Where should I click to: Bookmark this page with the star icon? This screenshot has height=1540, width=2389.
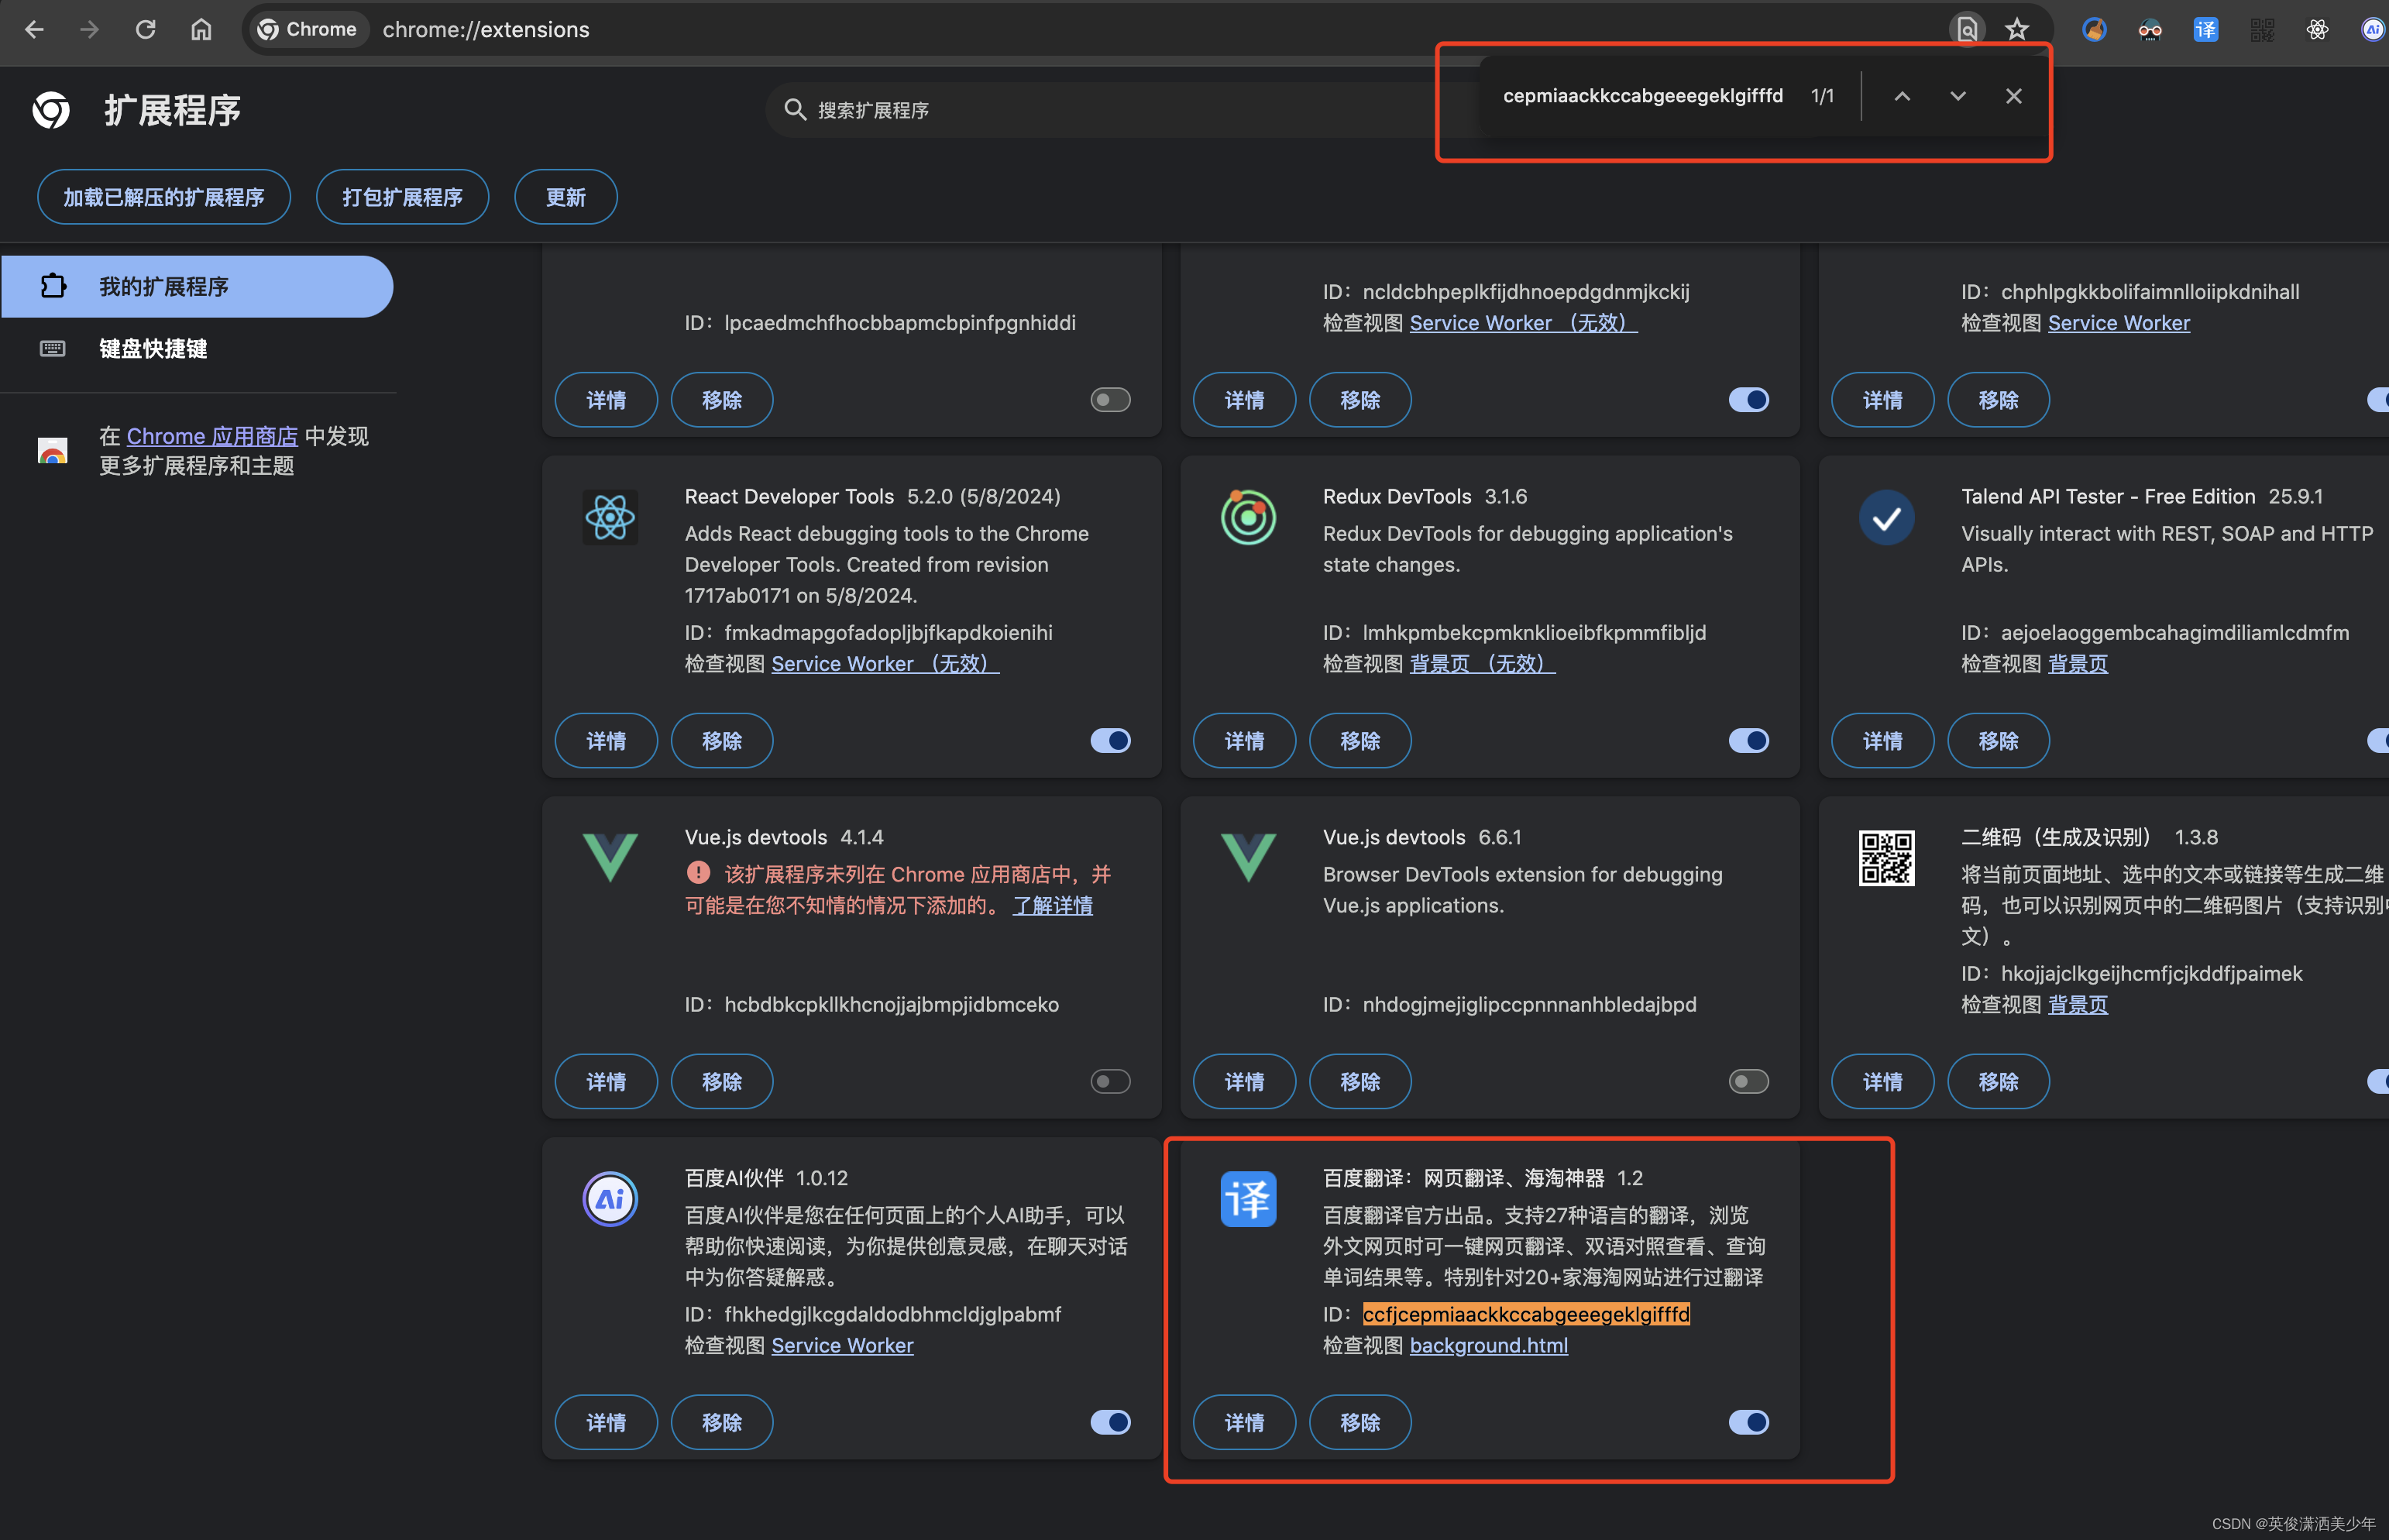pyautogui.click(x=2017, y=29)
